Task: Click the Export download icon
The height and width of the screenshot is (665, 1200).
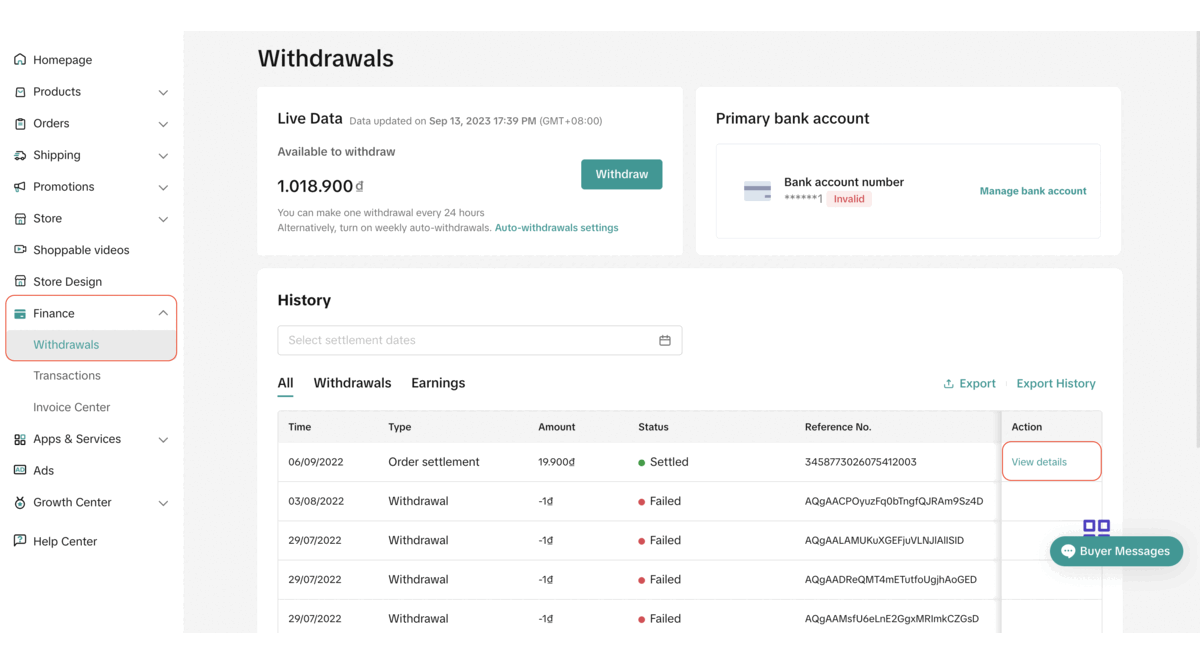Action: click(948, 384)
